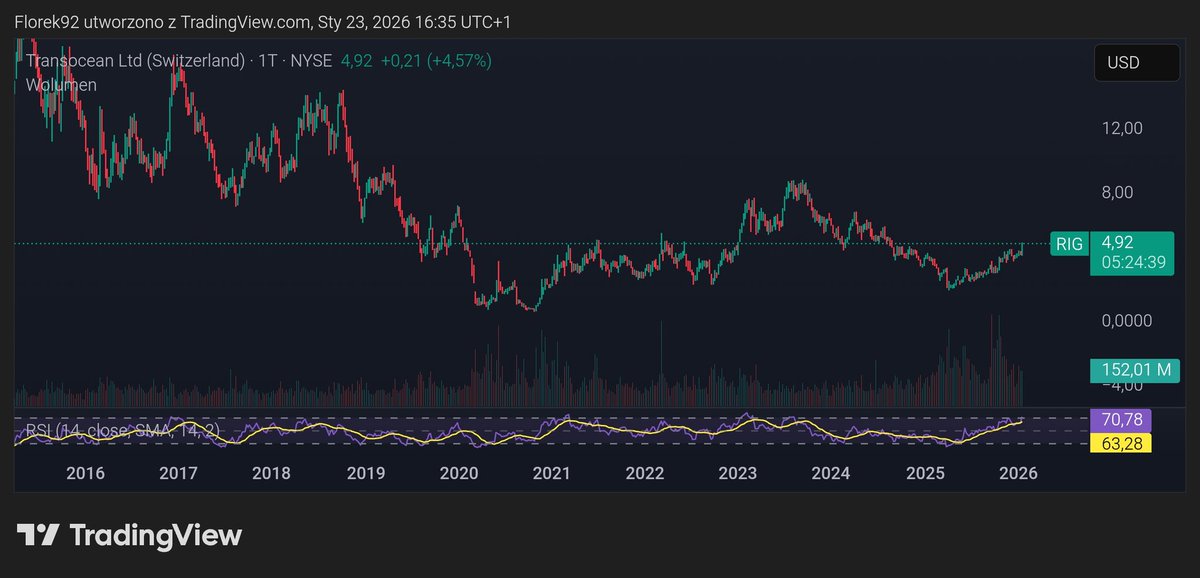Viewport: 1200px width, 578px height.
Task: Click the Florek92 creation caption text
Action: [x=263, y=21]
